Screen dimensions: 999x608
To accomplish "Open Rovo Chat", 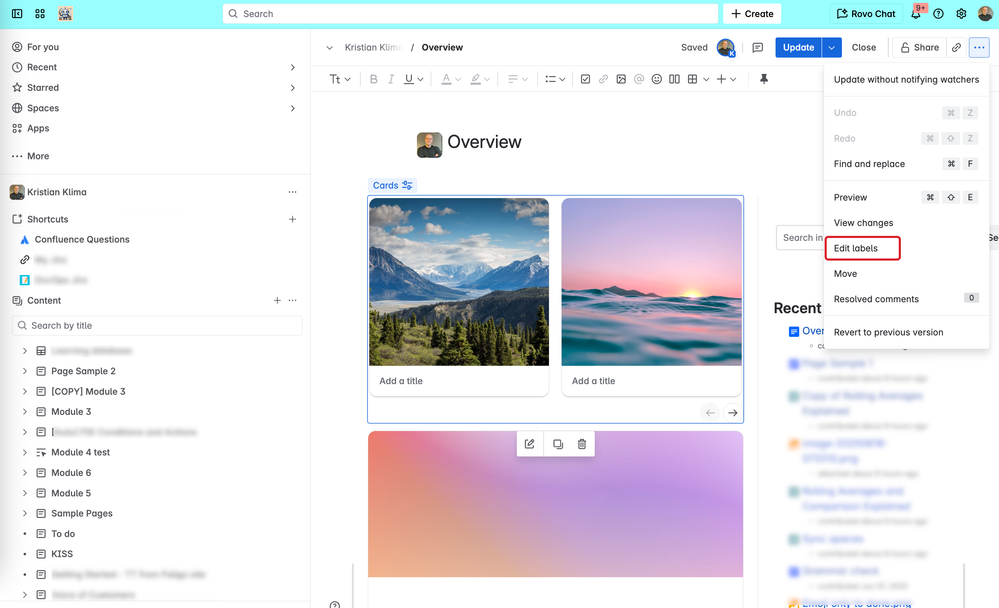I will tap(866, 13).
